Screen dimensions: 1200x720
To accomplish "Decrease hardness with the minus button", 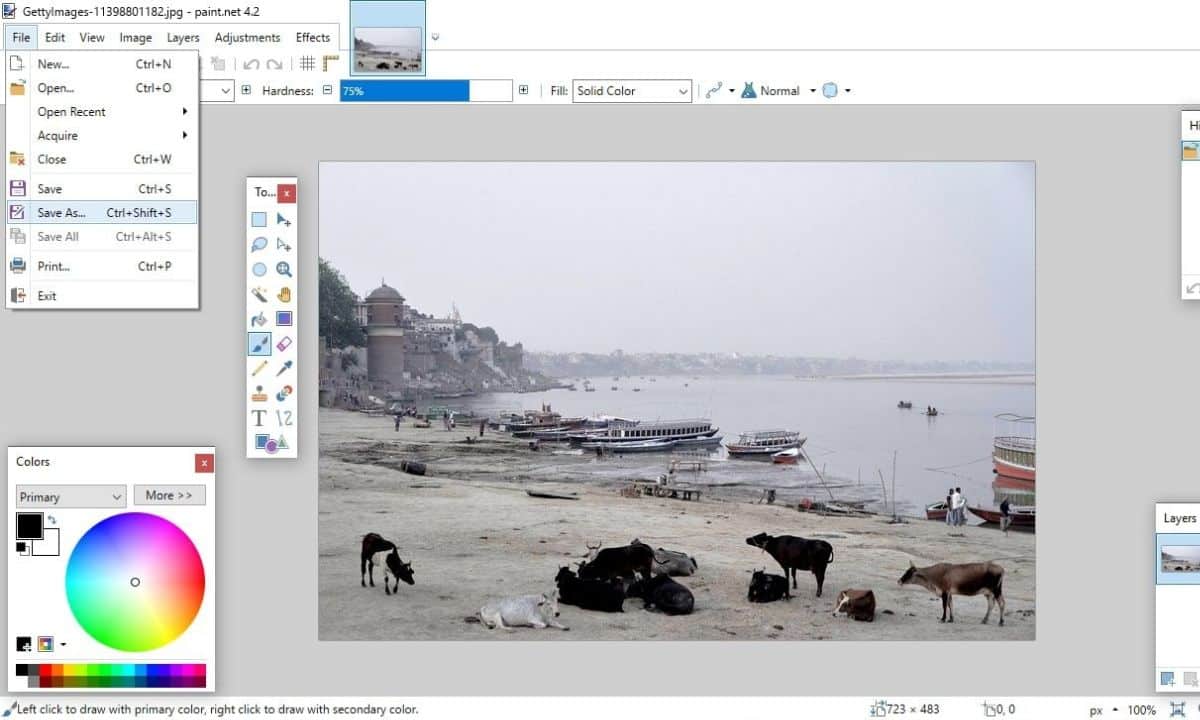I will click(326, 91).
